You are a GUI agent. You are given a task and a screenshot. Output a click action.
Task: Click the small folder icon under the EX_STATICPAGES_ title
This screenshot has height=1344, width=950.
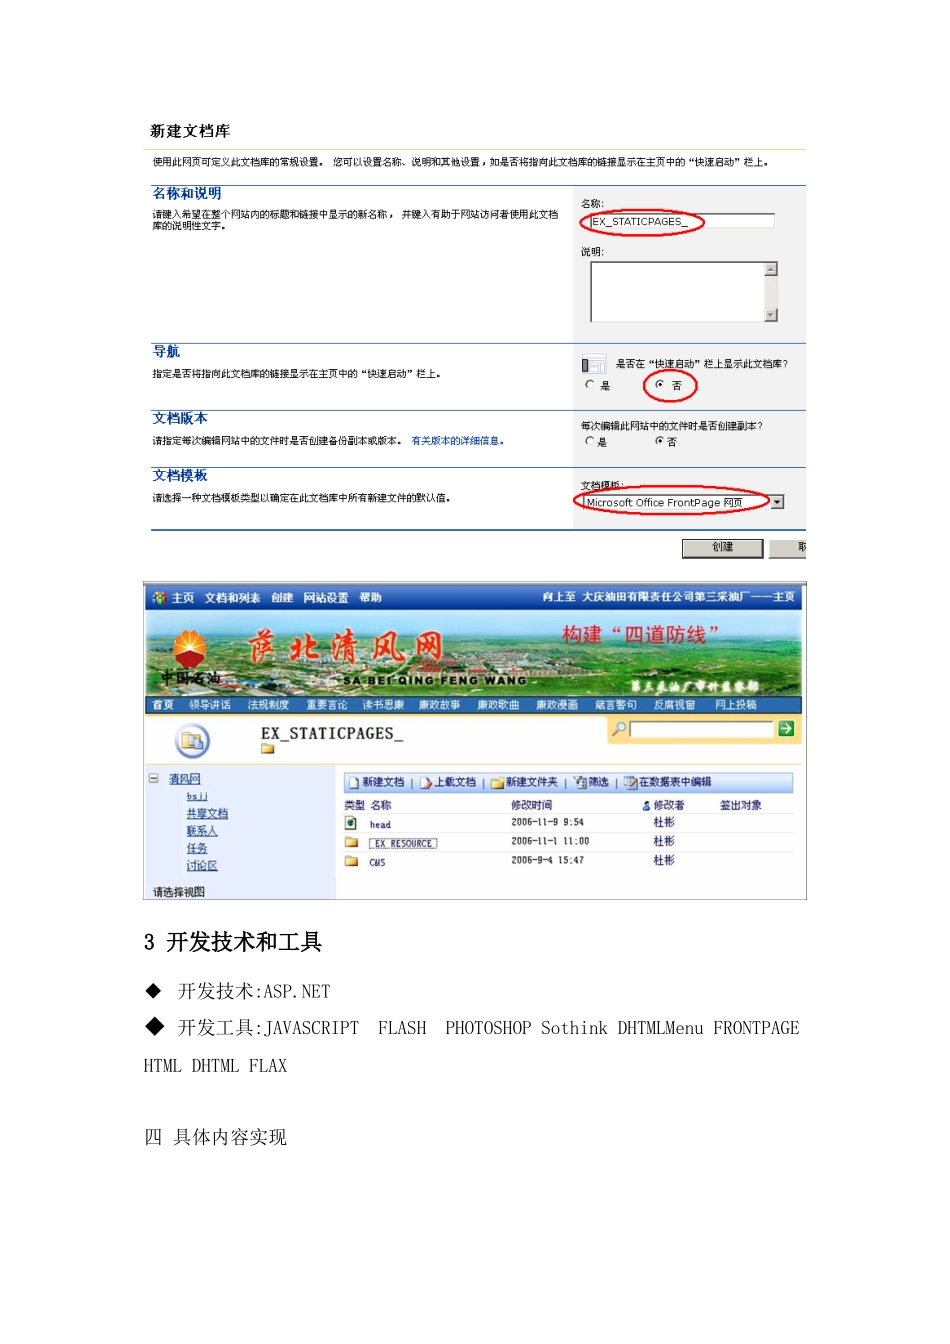point(267,749)
